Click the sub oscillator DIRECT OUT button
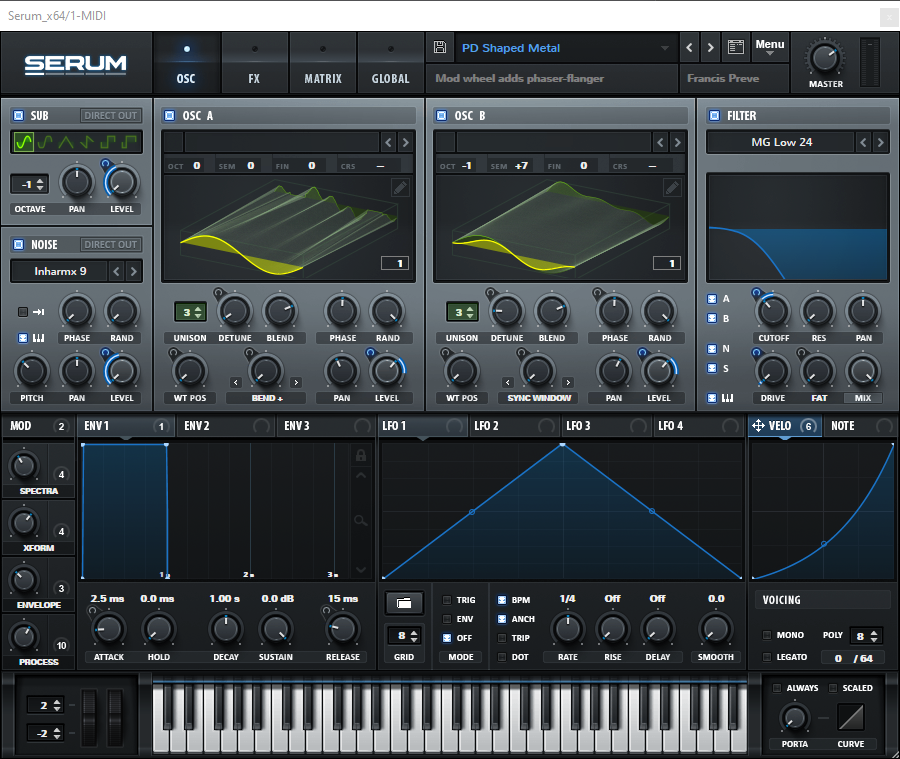The width and height of the screenshot is (900, 759). coord(110,116)
